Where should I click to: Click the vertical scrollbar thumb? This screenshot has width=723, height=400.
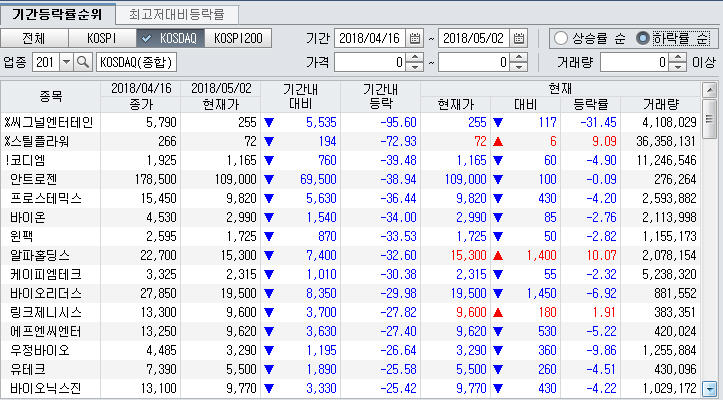[708, 119]
